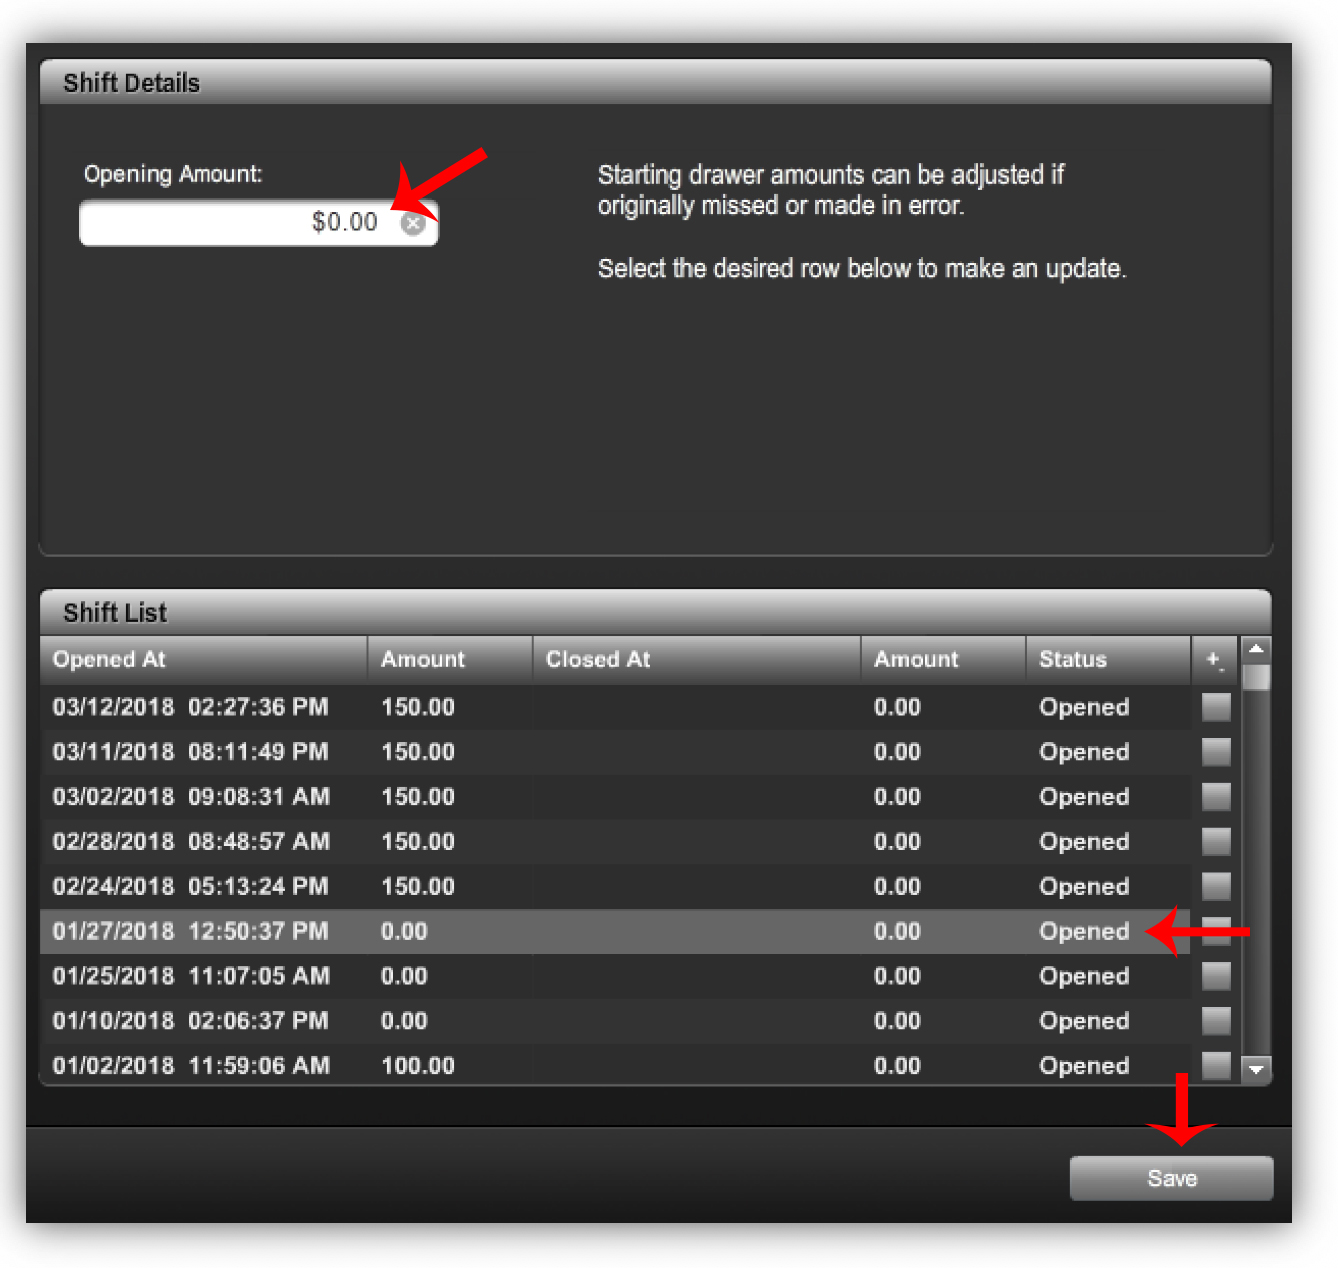Image resolution: width=1338 pixels, height=1268 pixels.
Task: Click the shift list scrollbar thumb
Action: pyautogui.click(x=1256, y=679)
